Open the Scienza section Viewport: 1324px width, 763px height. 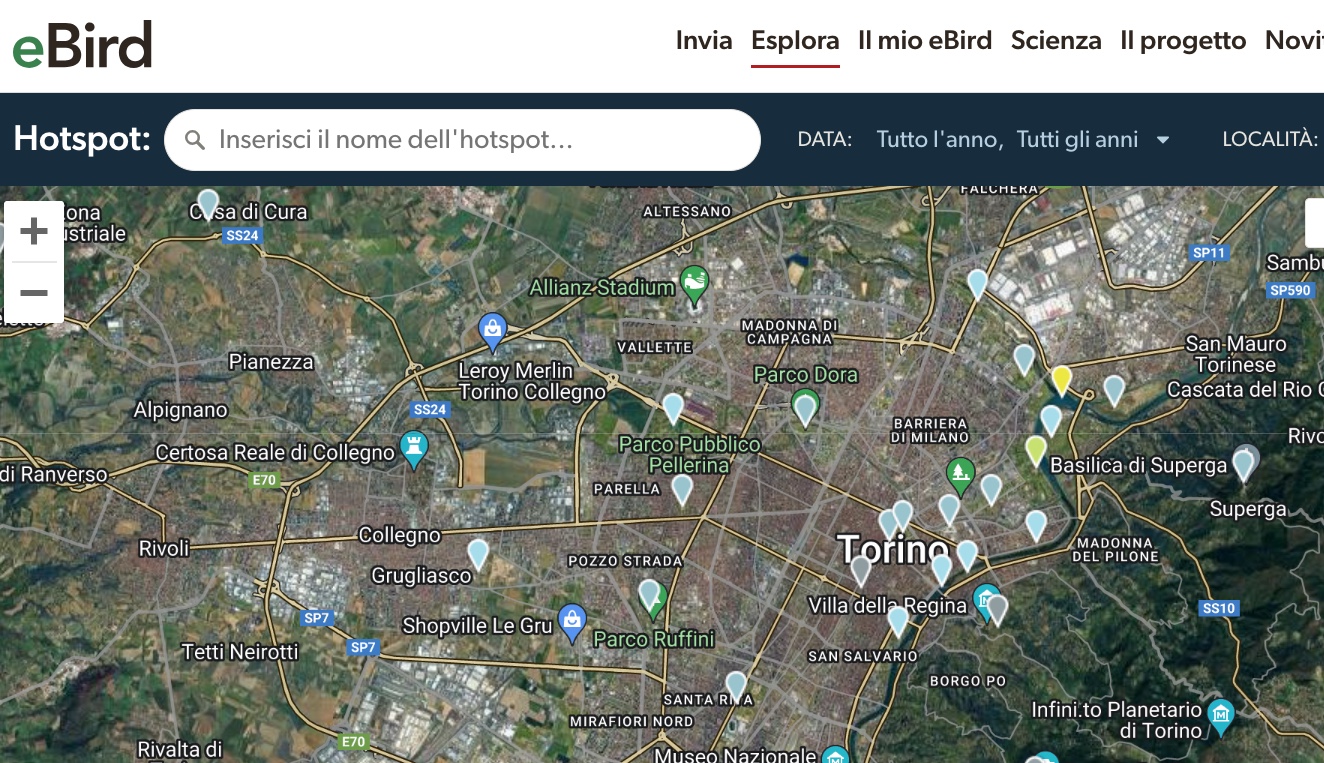coord(1056,40)
